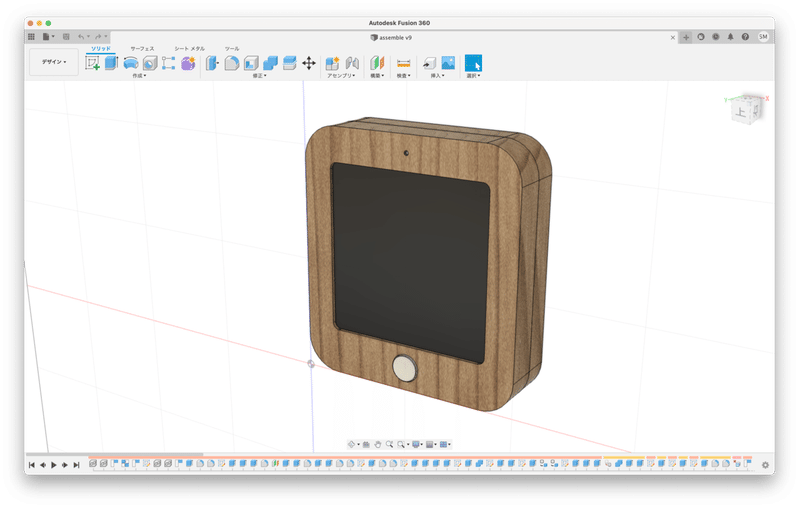Click the Save disk icon
Viewport: 800px width, 508px height.
tap(66, 37)
